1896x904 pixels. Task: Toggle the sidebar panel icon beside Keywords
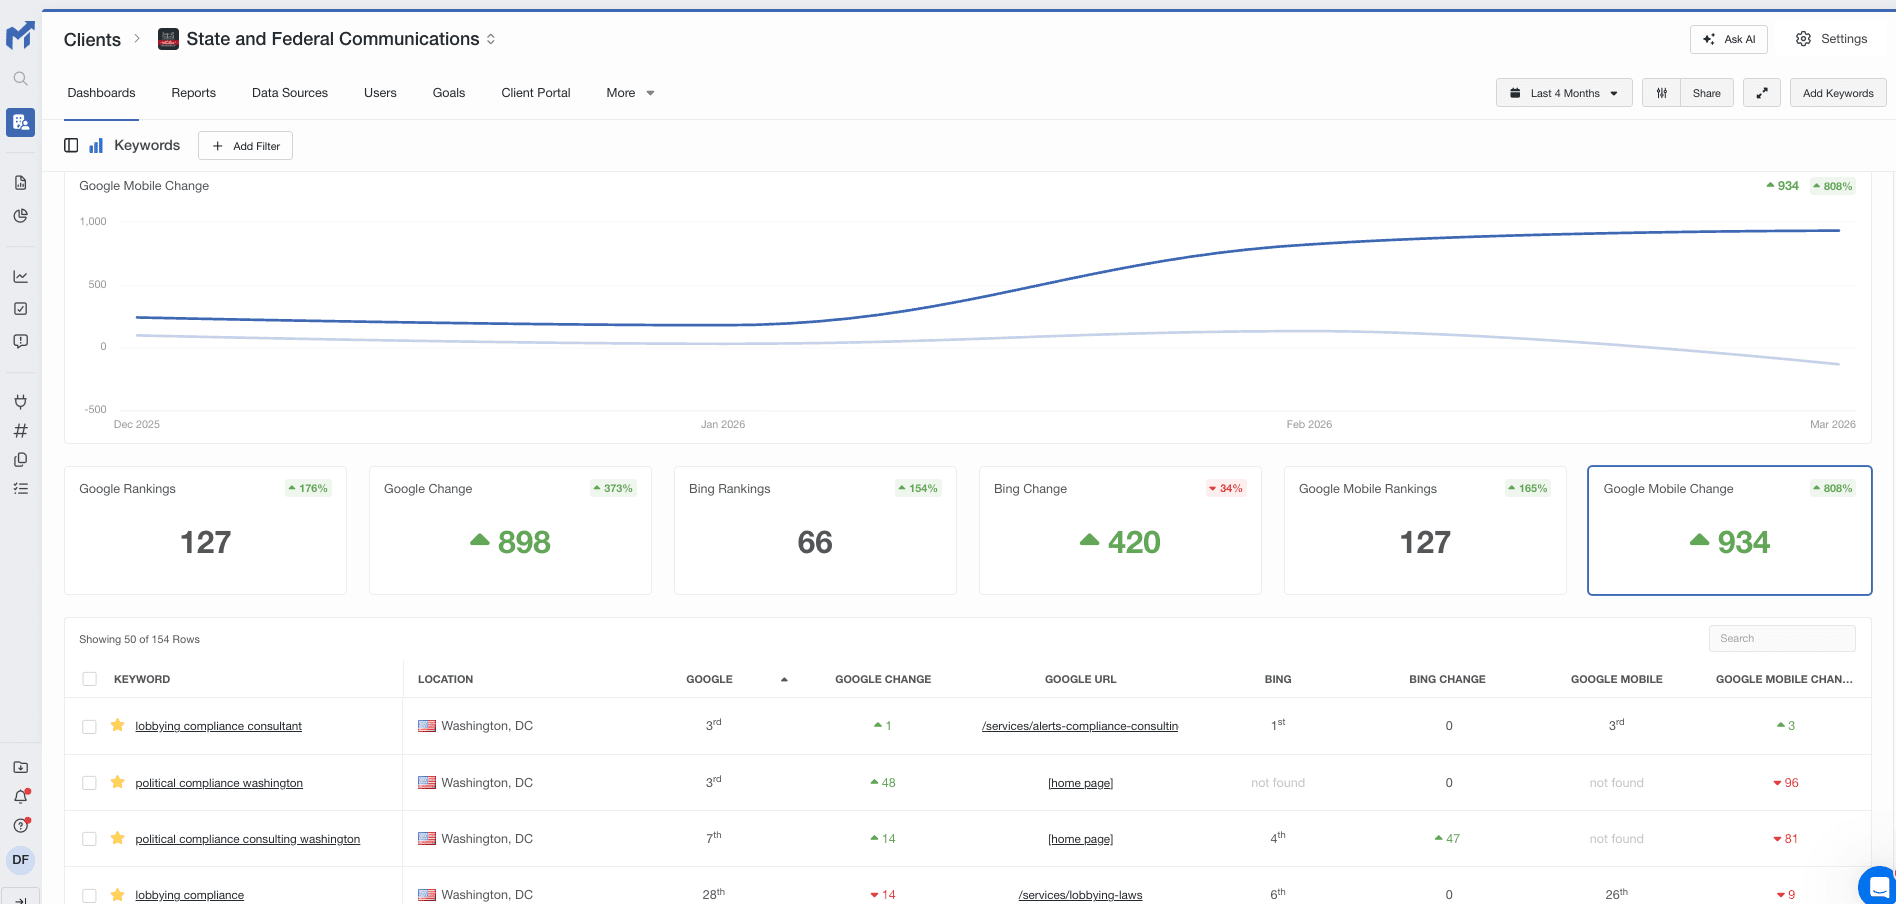71,145
